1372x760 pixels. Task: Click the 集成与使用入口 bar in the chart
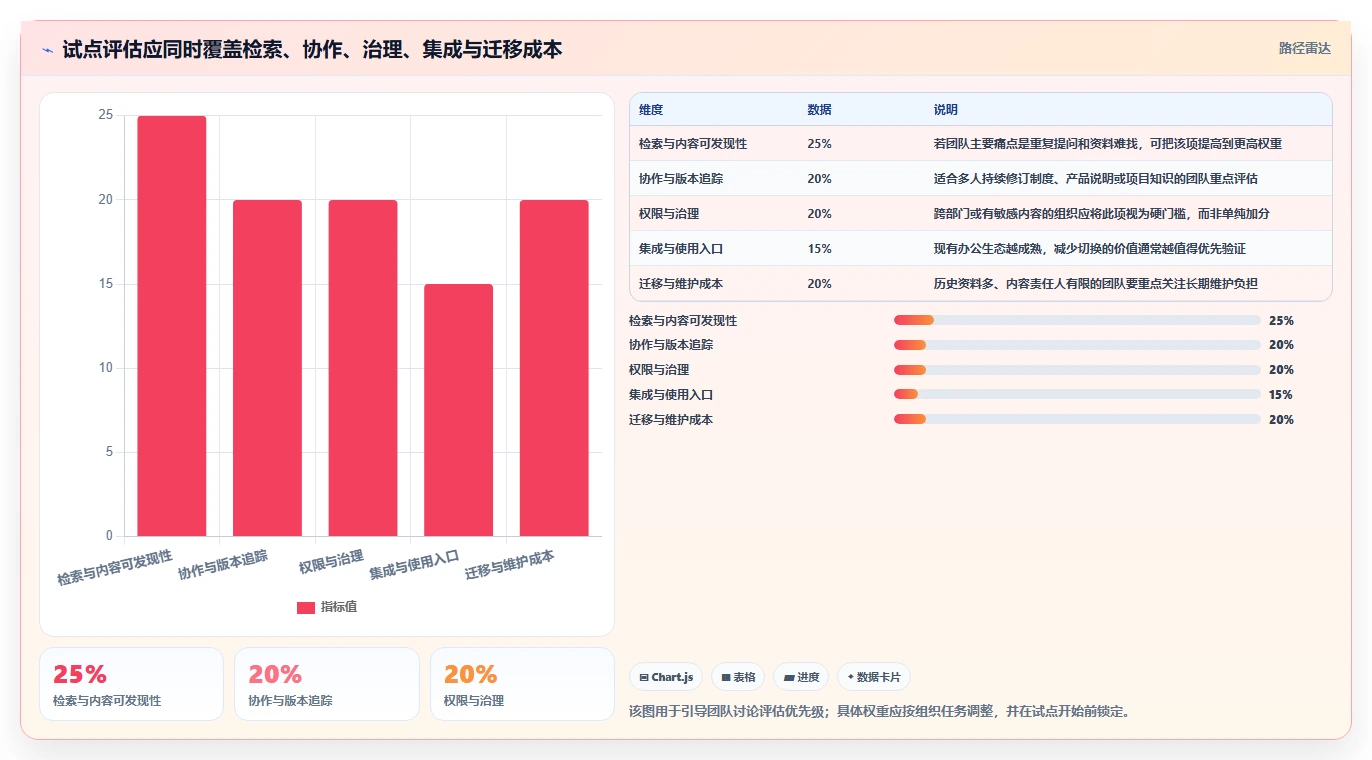[x=458, y=410]
